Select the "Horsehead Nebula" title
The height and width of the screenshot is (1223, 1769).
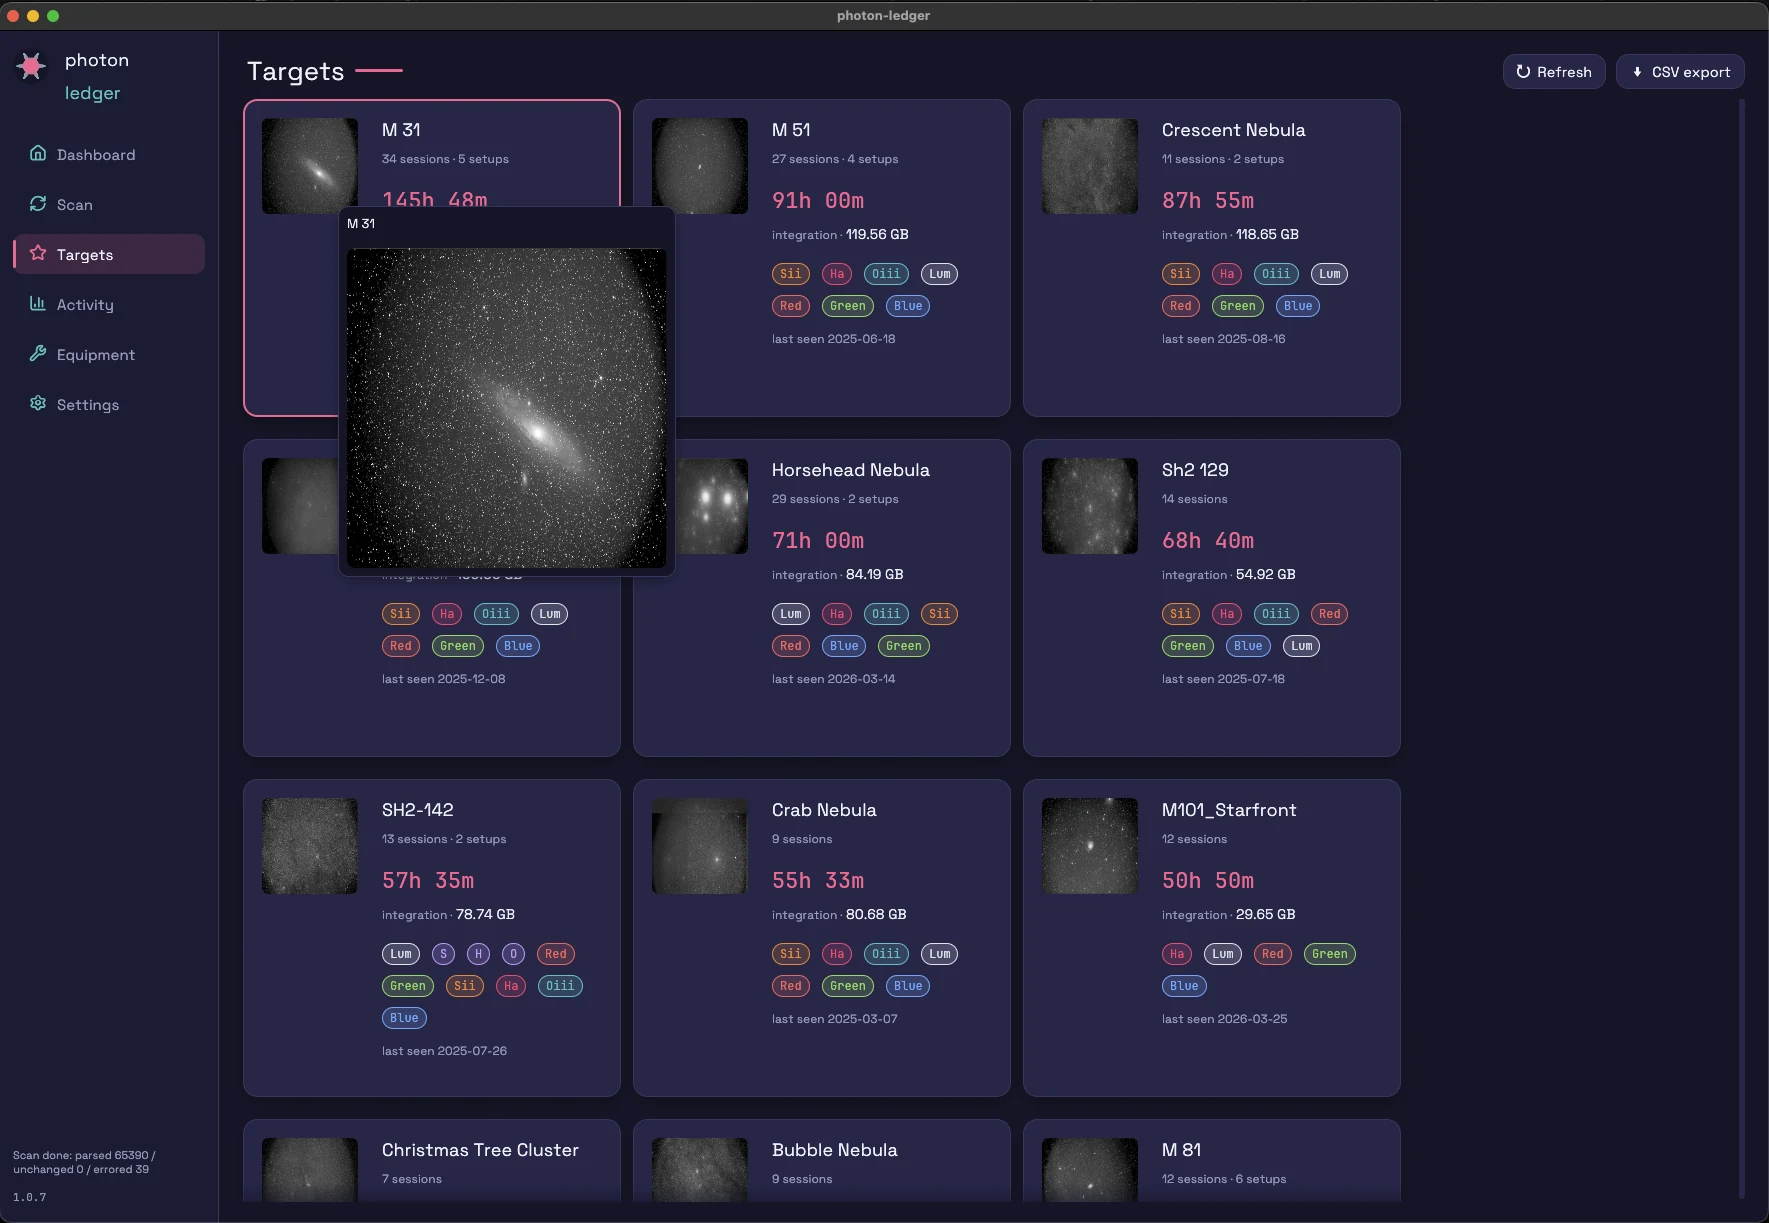(851, 470)
